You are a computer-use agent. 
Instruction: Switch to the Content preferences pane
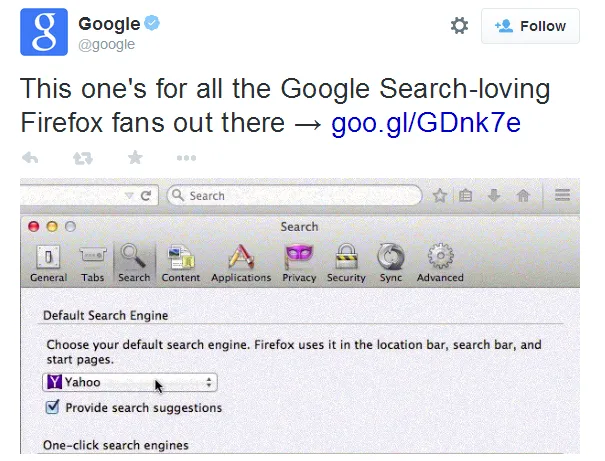181,263
